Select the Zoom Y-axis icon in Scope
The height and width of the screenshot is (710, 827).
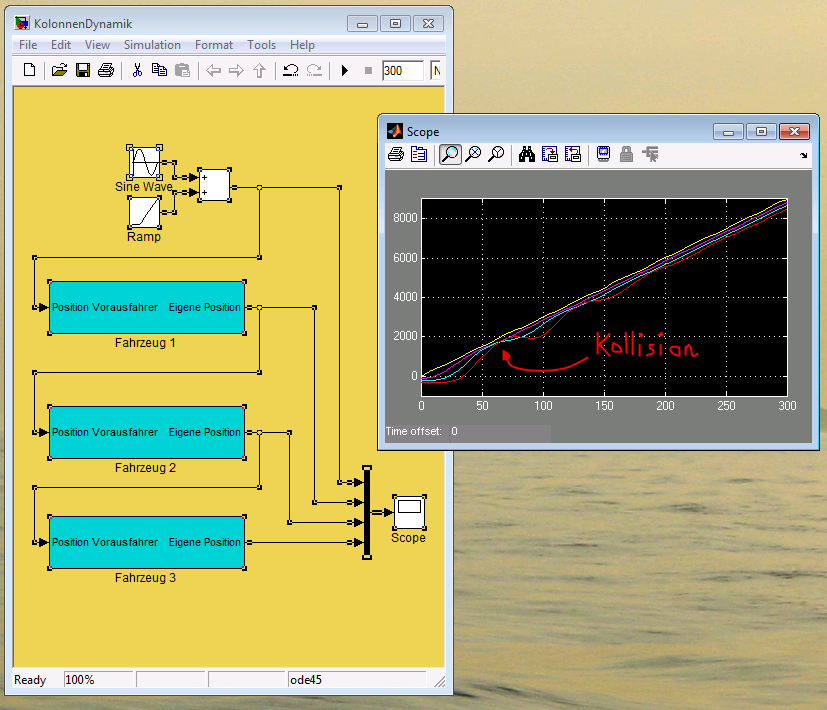[x=496, y=154]
